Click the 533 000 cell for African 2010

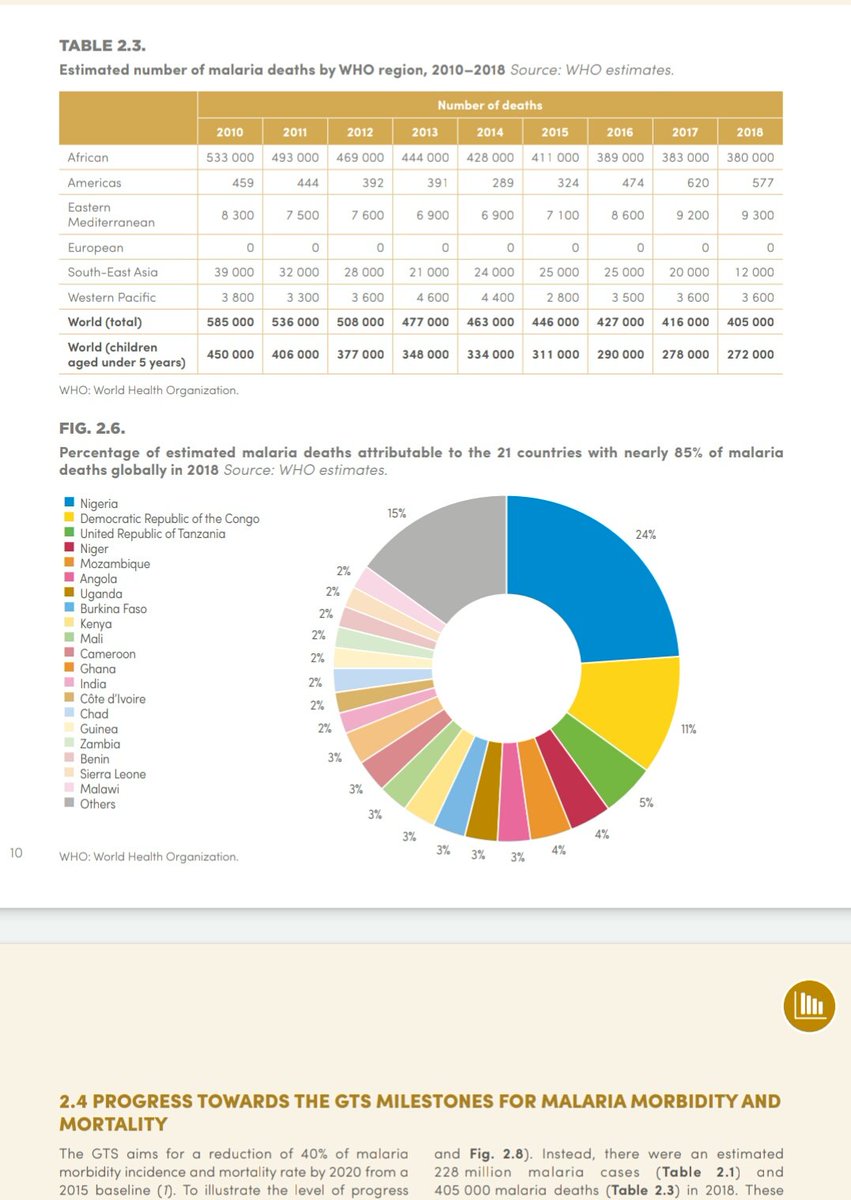click(x=230, y=158)
